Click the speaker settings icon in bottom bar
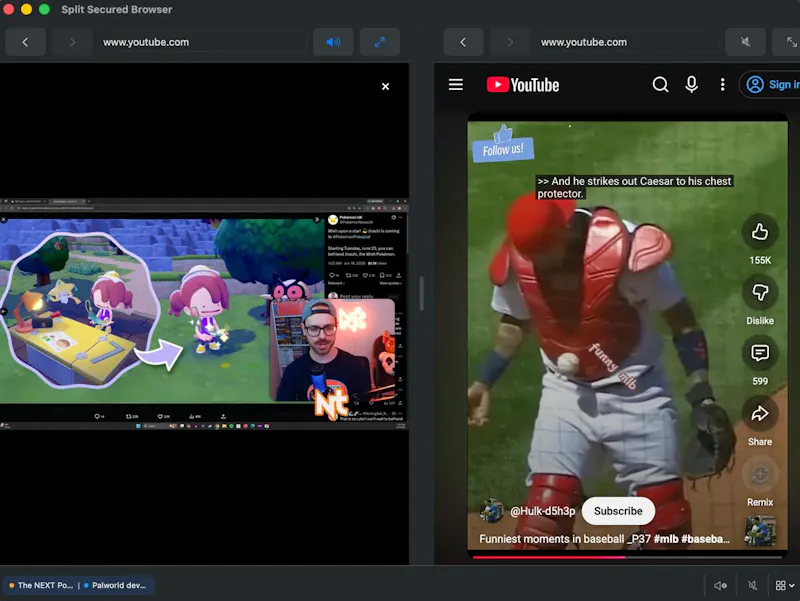Image resolution: width=800 pixels, height=601 pixels. [x=720, y=586]
